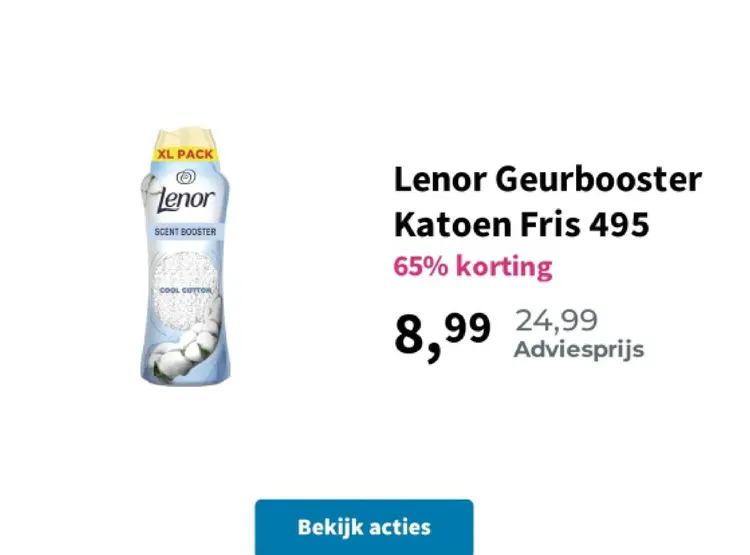Click the pink 65% korting text
Viewport: 750px width, 555px height.
coord(473,266)
